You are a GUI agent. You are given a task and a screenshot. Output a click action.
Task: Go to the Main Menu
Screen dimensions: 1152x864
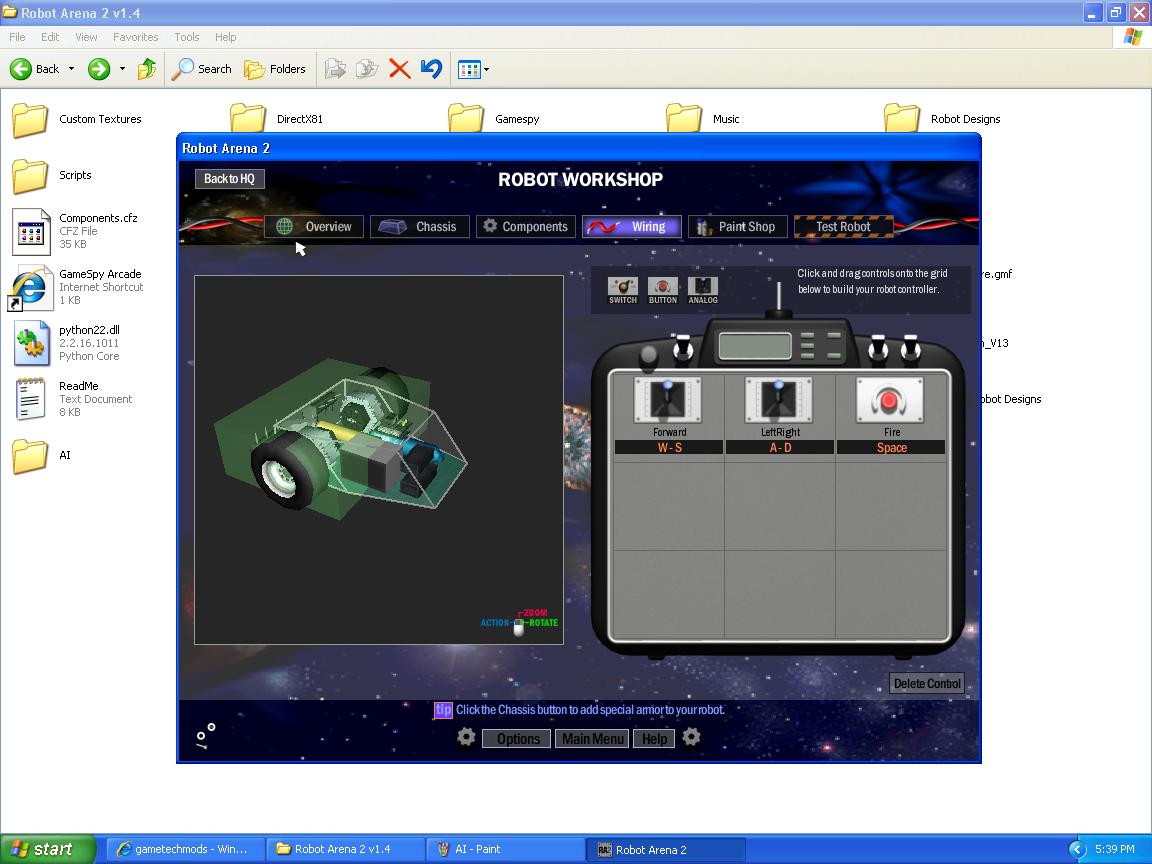(x=592, y=738)
